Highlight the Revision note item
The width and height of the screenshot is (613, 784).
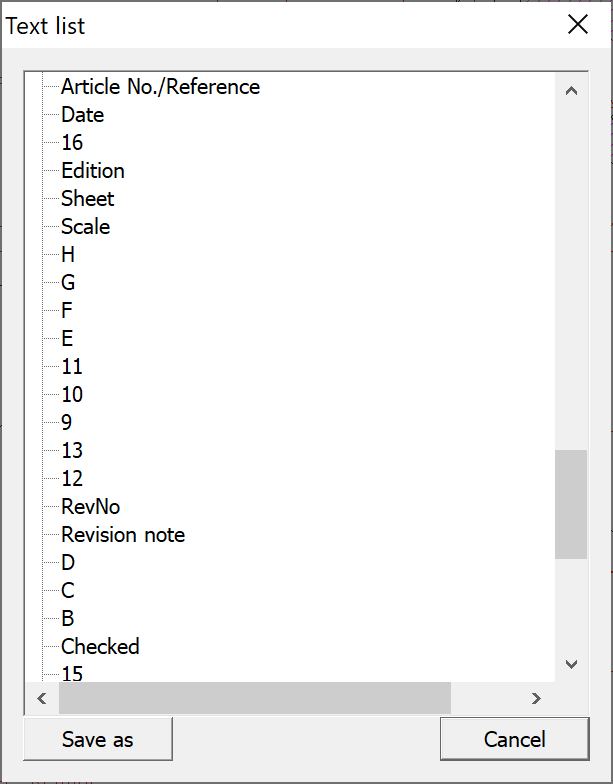point(123,535)
